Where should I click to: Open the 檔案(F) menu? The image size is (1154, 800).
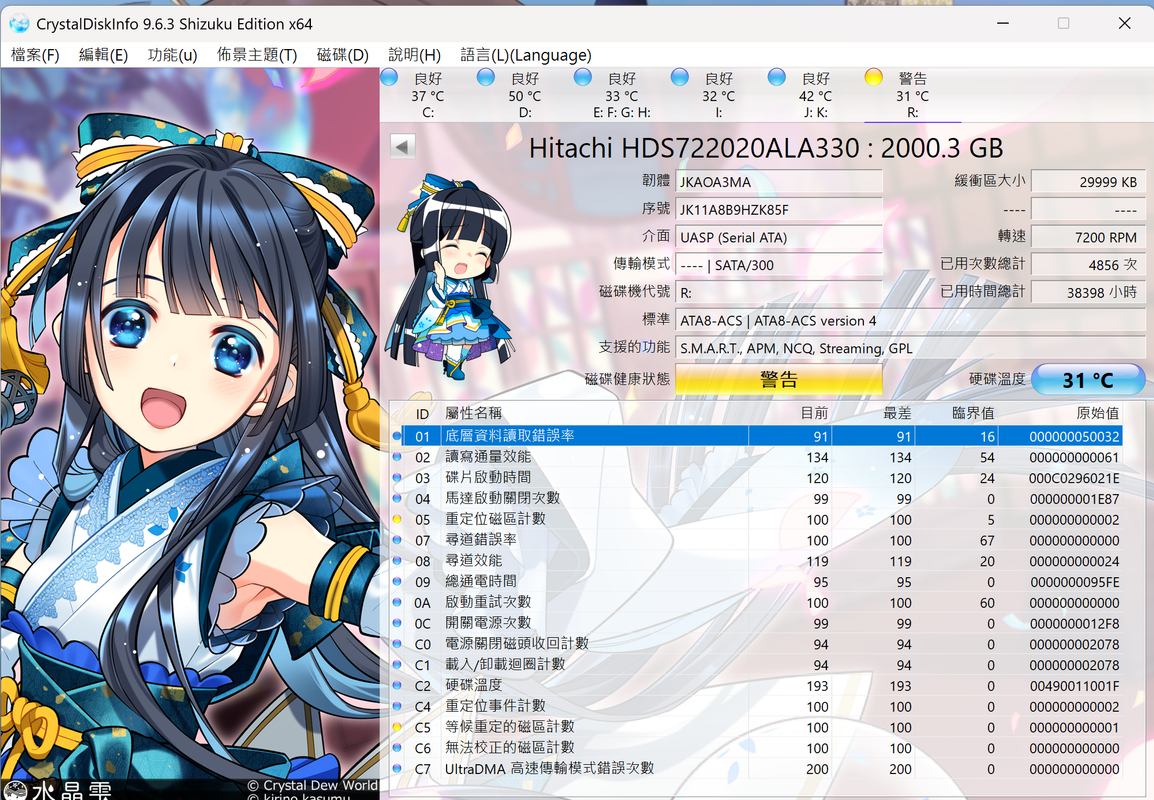35,55
